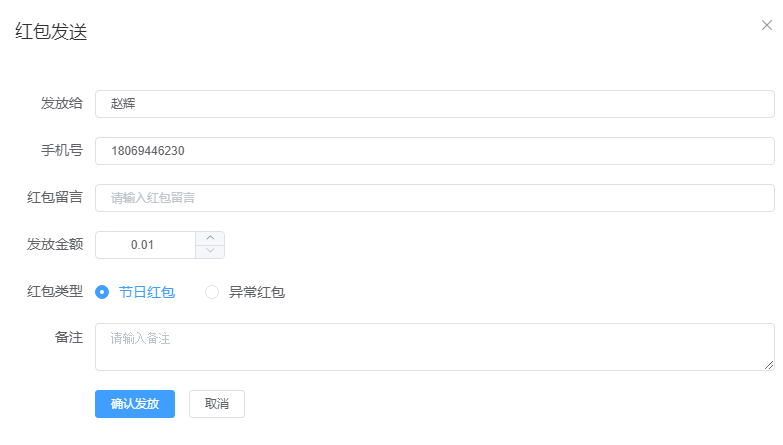Click the 手机号 field label
The image size is (783, 445).
62,151
